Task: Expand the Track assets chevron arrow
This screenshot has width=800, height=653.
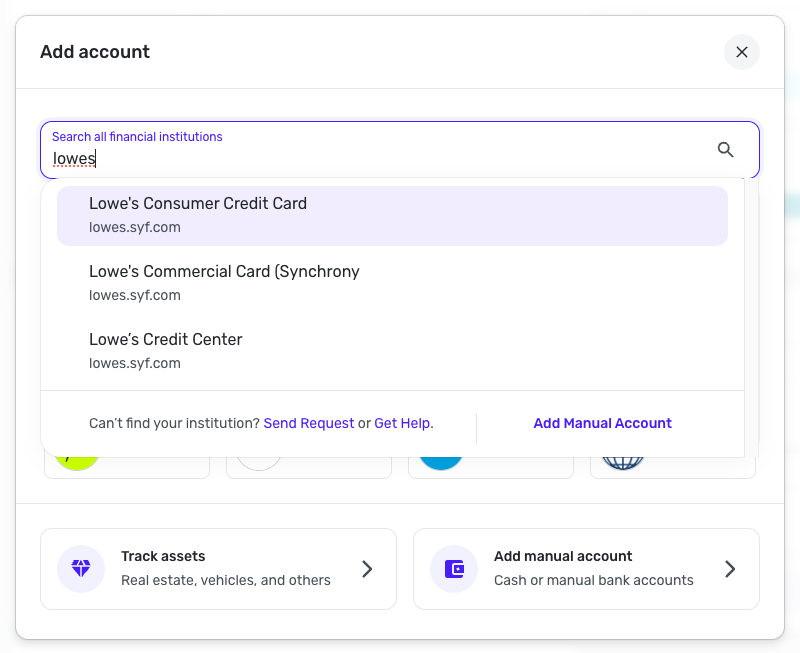Action: (367, 569)
